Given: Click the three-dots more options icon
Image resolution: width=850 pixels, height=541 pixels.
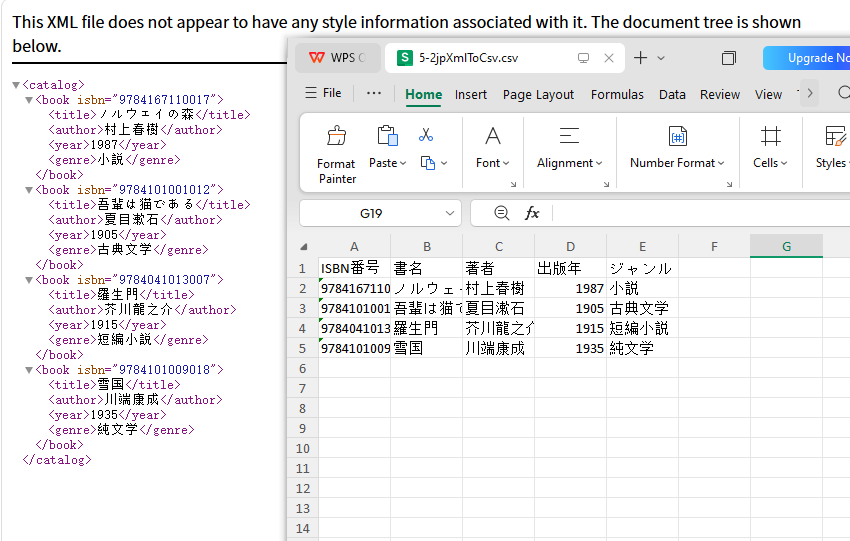Looking at the screenshot, I should pyautogui.click(x=374, y=93).
